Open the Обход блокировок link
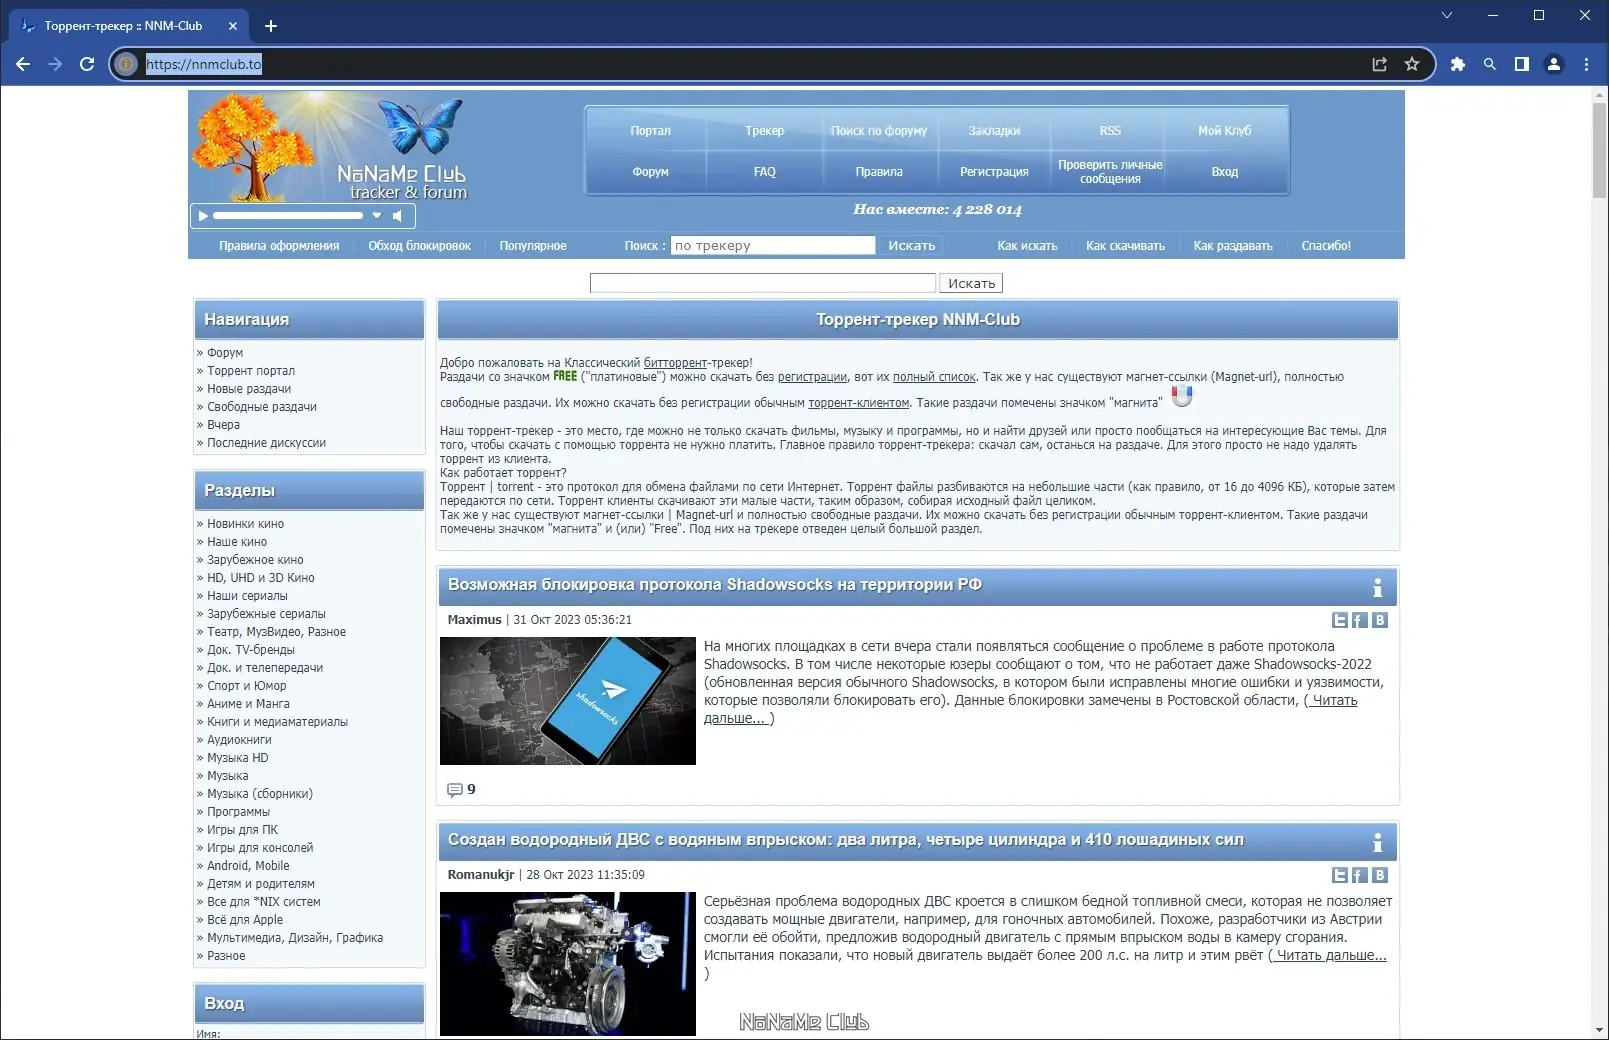Image resolution: width=1609 pixels, height=1040 pixels. tap(419, 246)
